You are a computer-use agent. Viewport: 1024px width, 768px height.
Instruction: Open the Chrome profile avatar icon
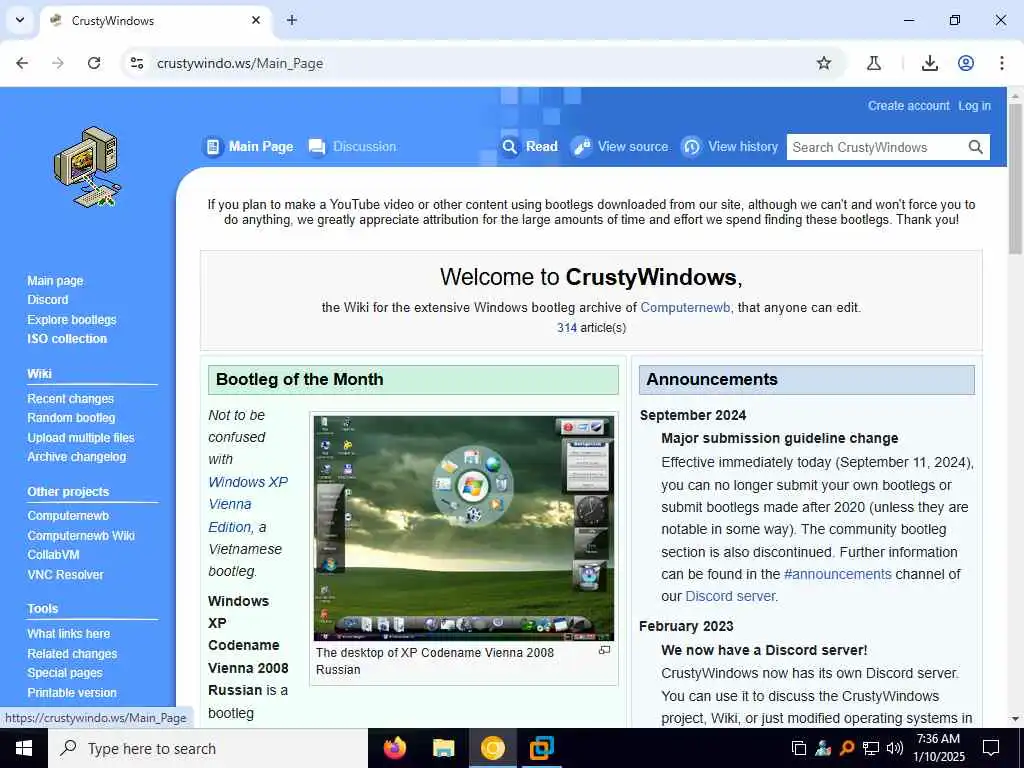coord(966,63)
